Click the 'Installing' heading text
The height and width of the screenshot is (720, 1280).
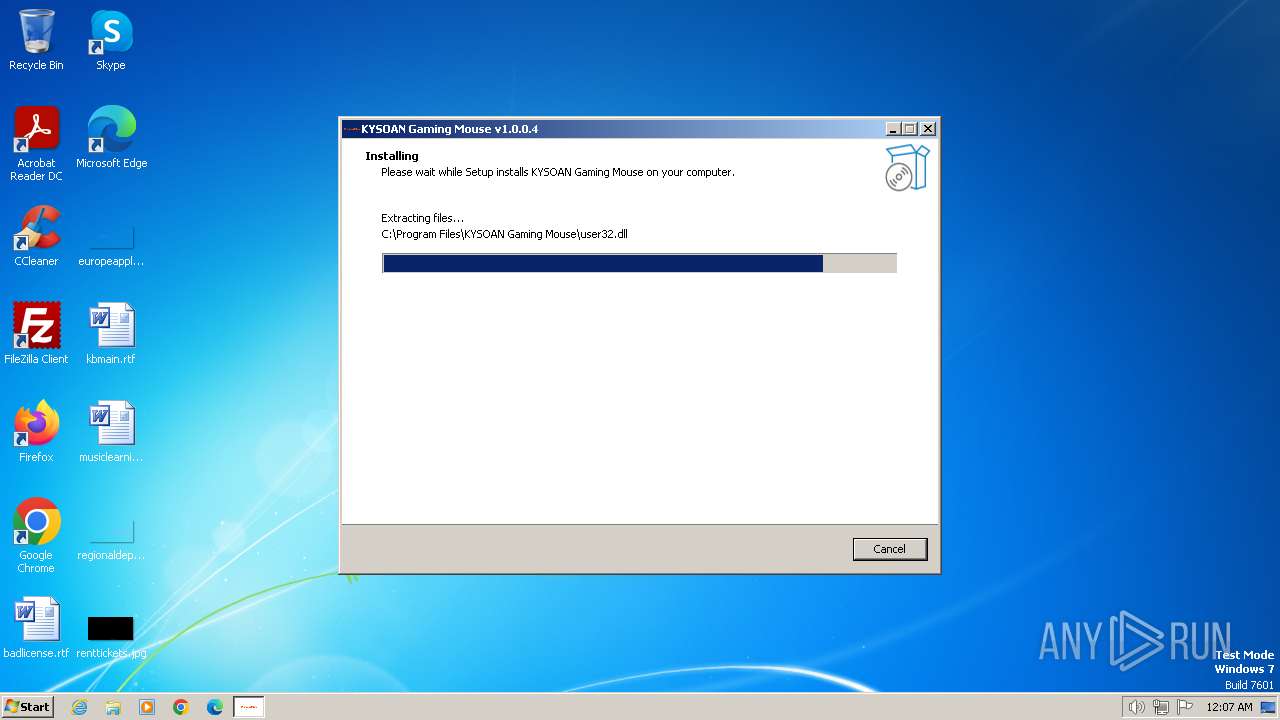[x=392, y=156]
